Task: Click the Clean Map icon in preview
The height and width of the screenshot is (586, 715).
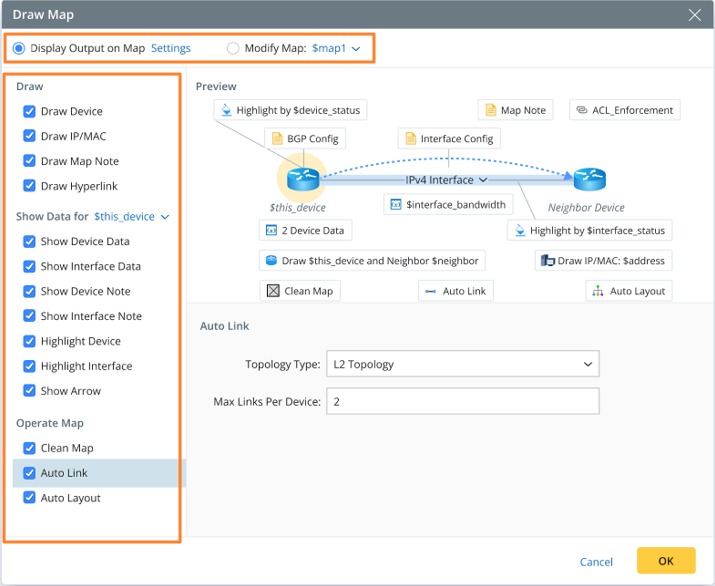Action: pos(273,291)
